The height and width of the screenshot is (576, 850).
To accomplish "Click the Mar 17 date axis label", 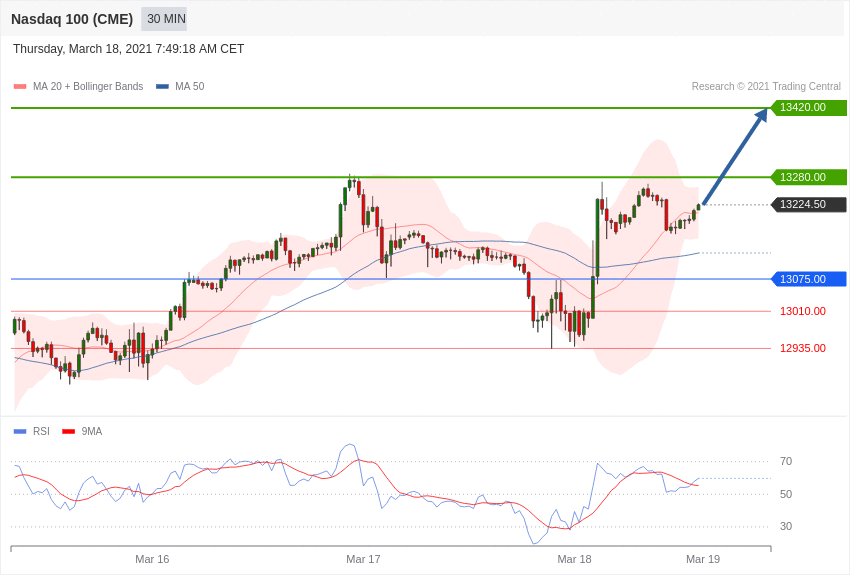I will [363, 559].
